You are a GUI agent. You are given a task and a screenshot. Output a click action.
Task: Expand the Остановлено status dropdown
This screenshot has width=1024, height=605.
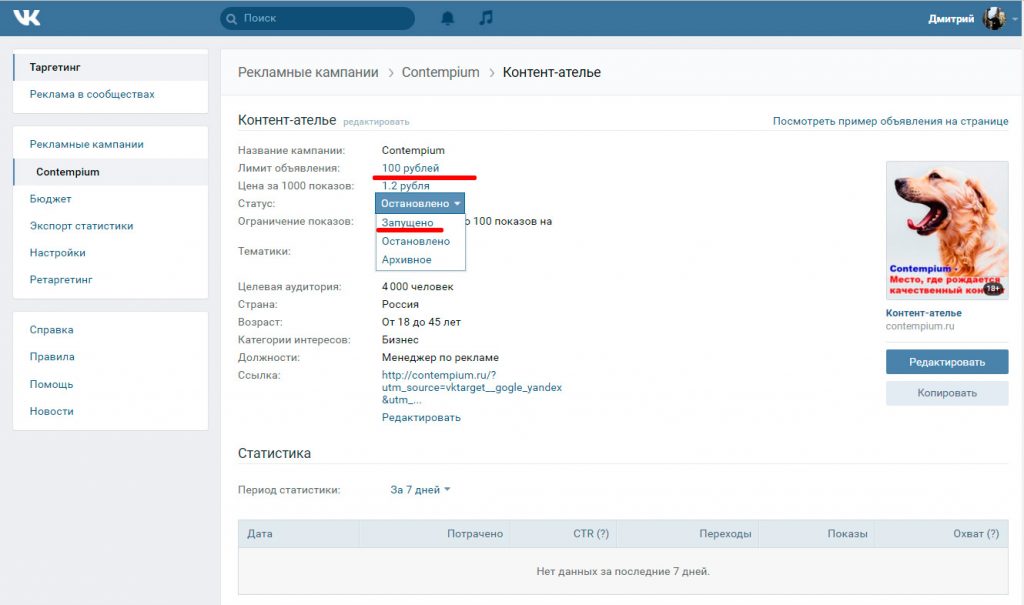(421, 204)
